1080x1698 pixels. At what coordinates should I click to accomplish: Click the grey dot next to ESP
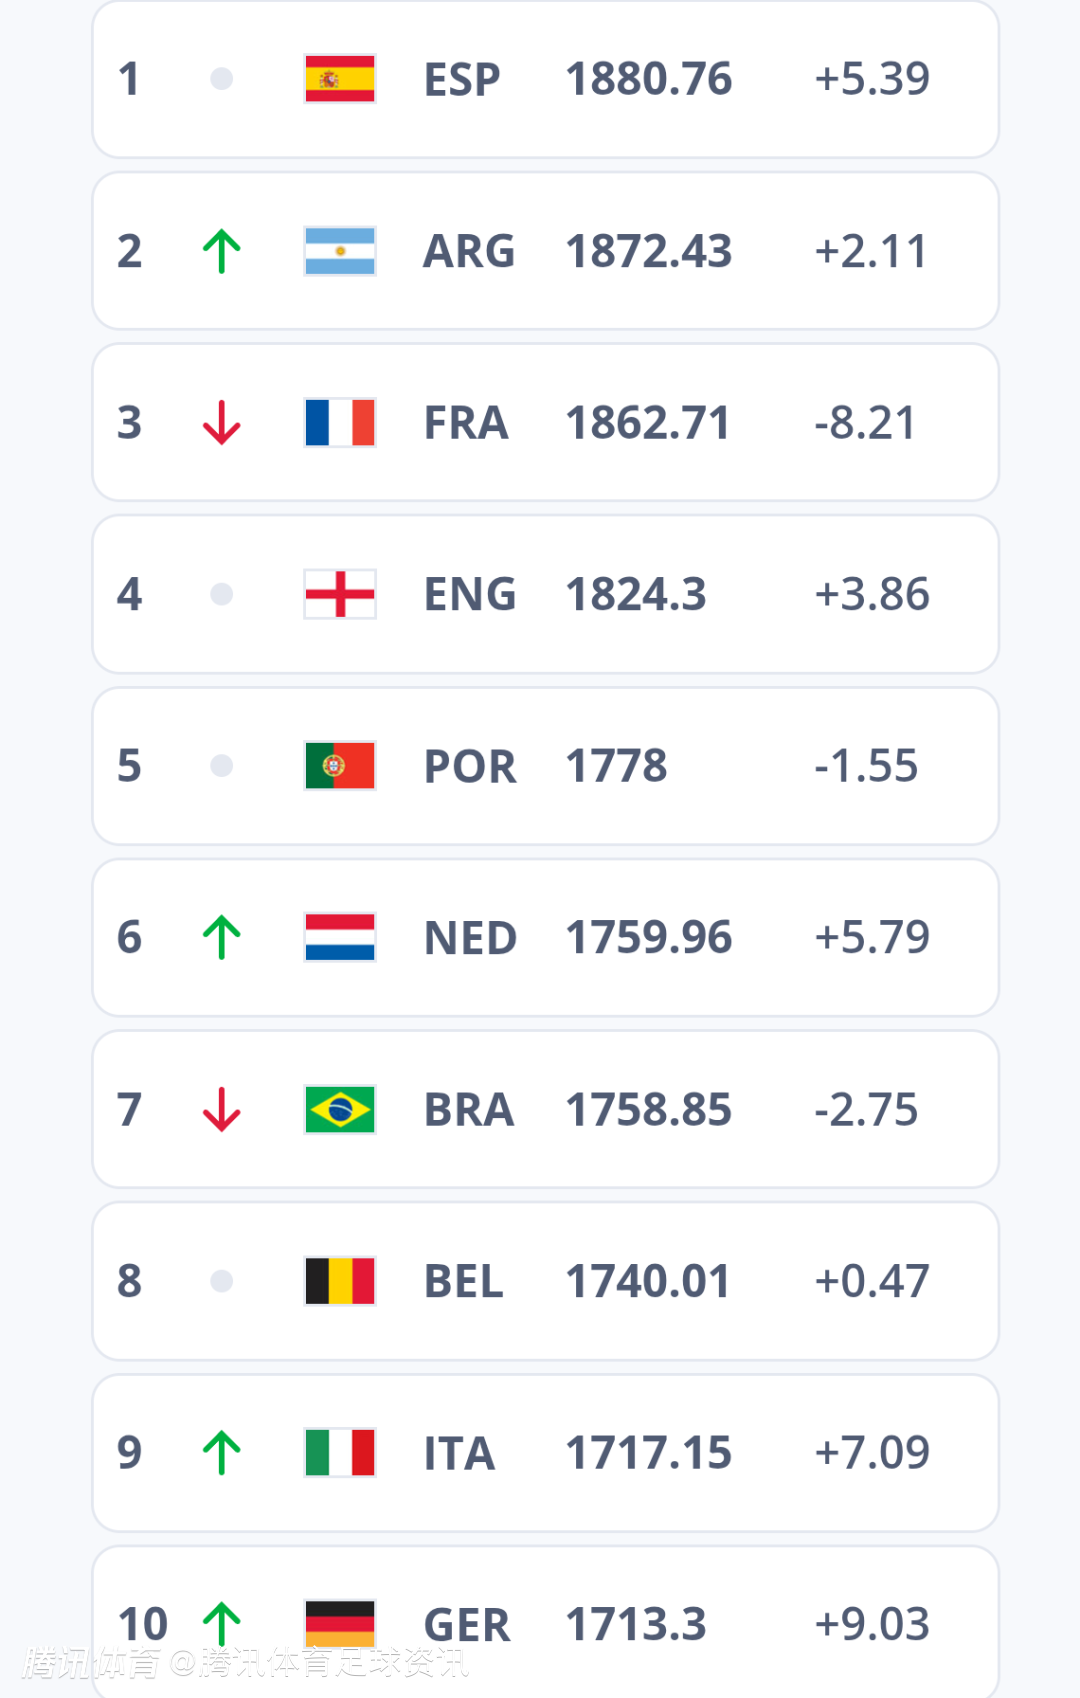click(222, 79)
